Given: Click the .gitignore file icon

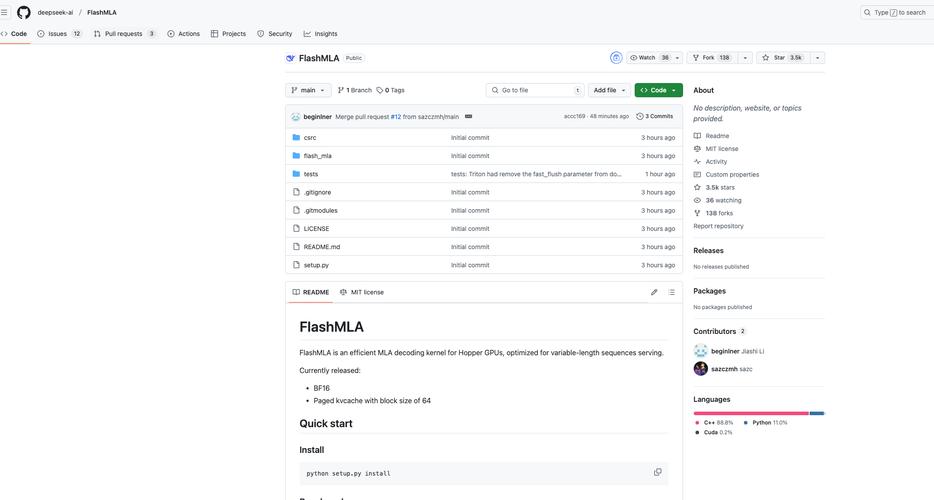Looking at the screenshot, I should 296,192.
